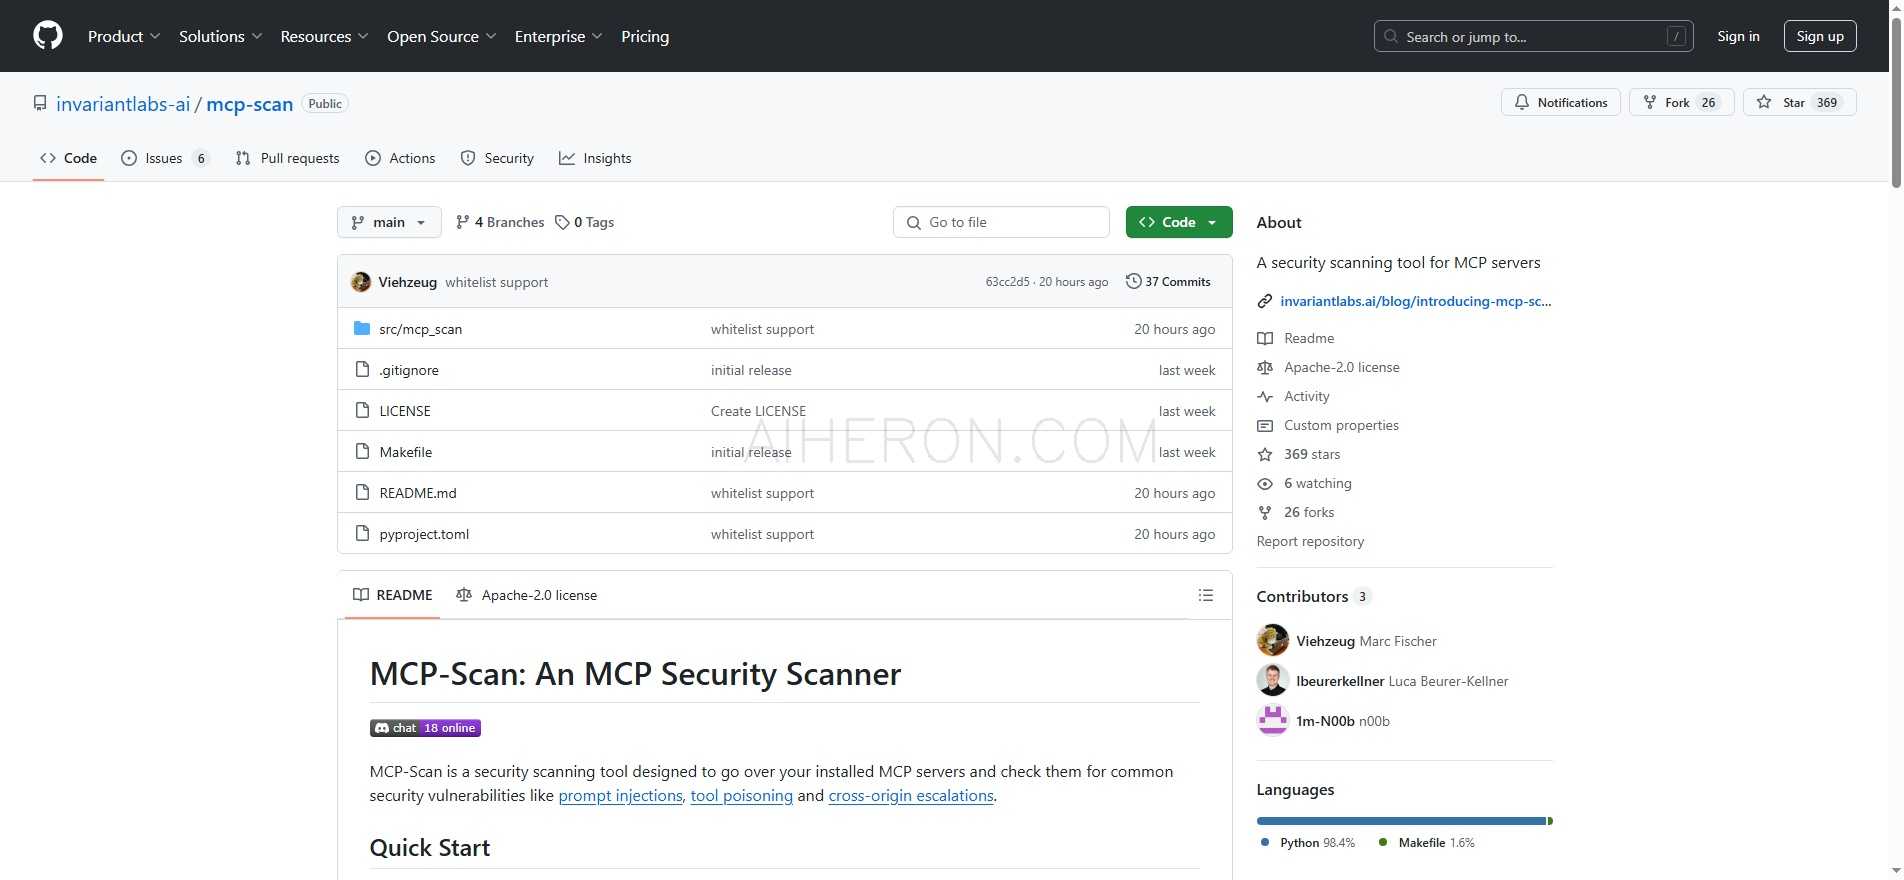1904x880 pixels.
Task: Open the Code tab
Action: point(68,158)
